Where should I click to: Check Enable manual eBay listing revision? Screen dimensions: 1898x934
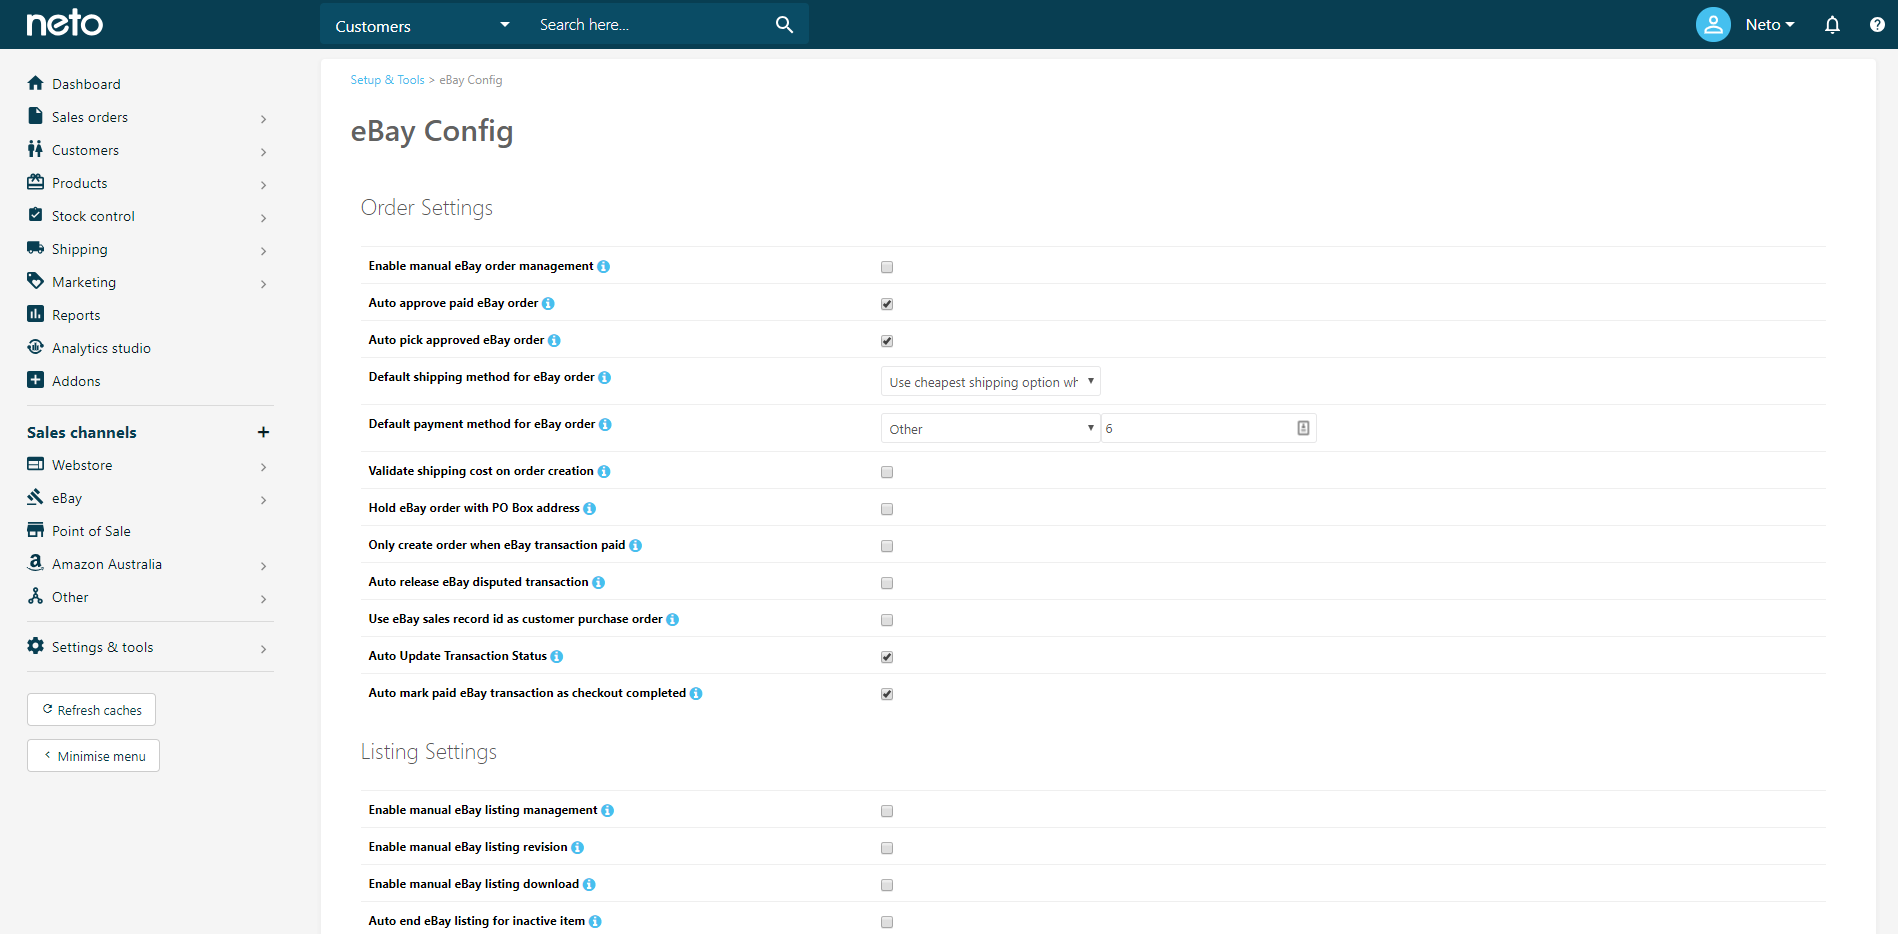click(x=887, y=848)
